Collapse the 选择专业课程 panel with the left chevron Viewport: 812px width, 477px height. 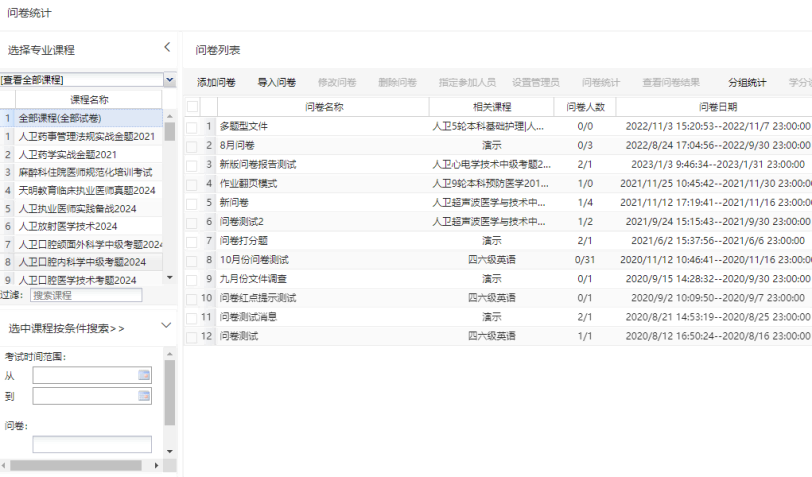(167, 48)
